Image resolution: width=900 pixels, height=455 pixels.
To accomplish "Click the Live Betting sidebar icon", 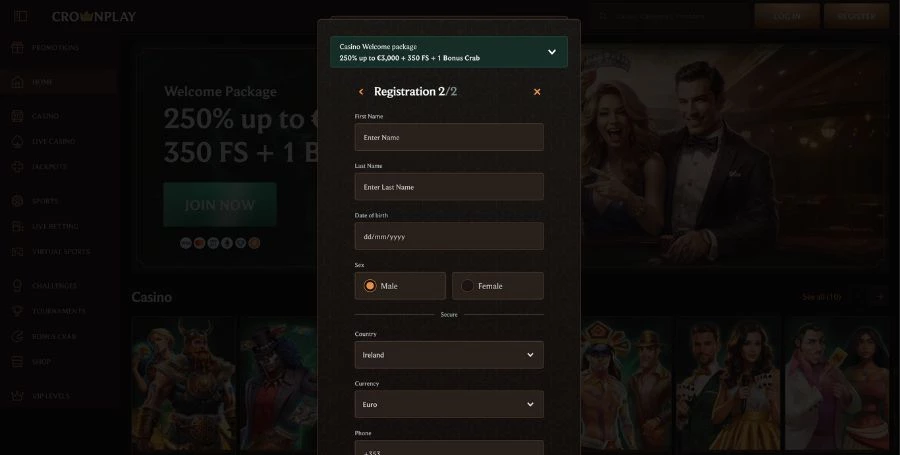I will point(17,226).
